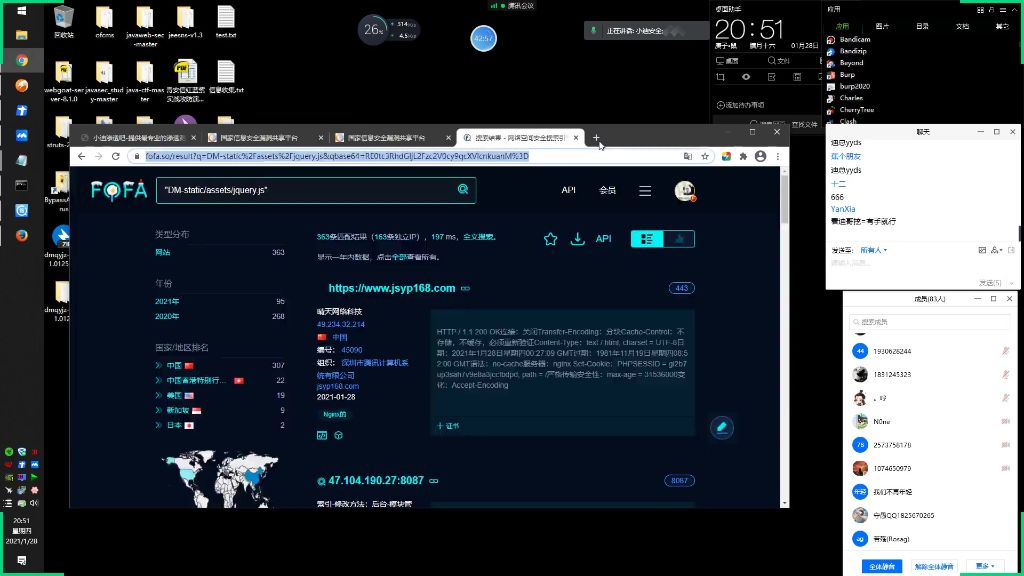Open the https://www.jsyp168.com result link
The image size is (1024, 576).
(392, 288)
